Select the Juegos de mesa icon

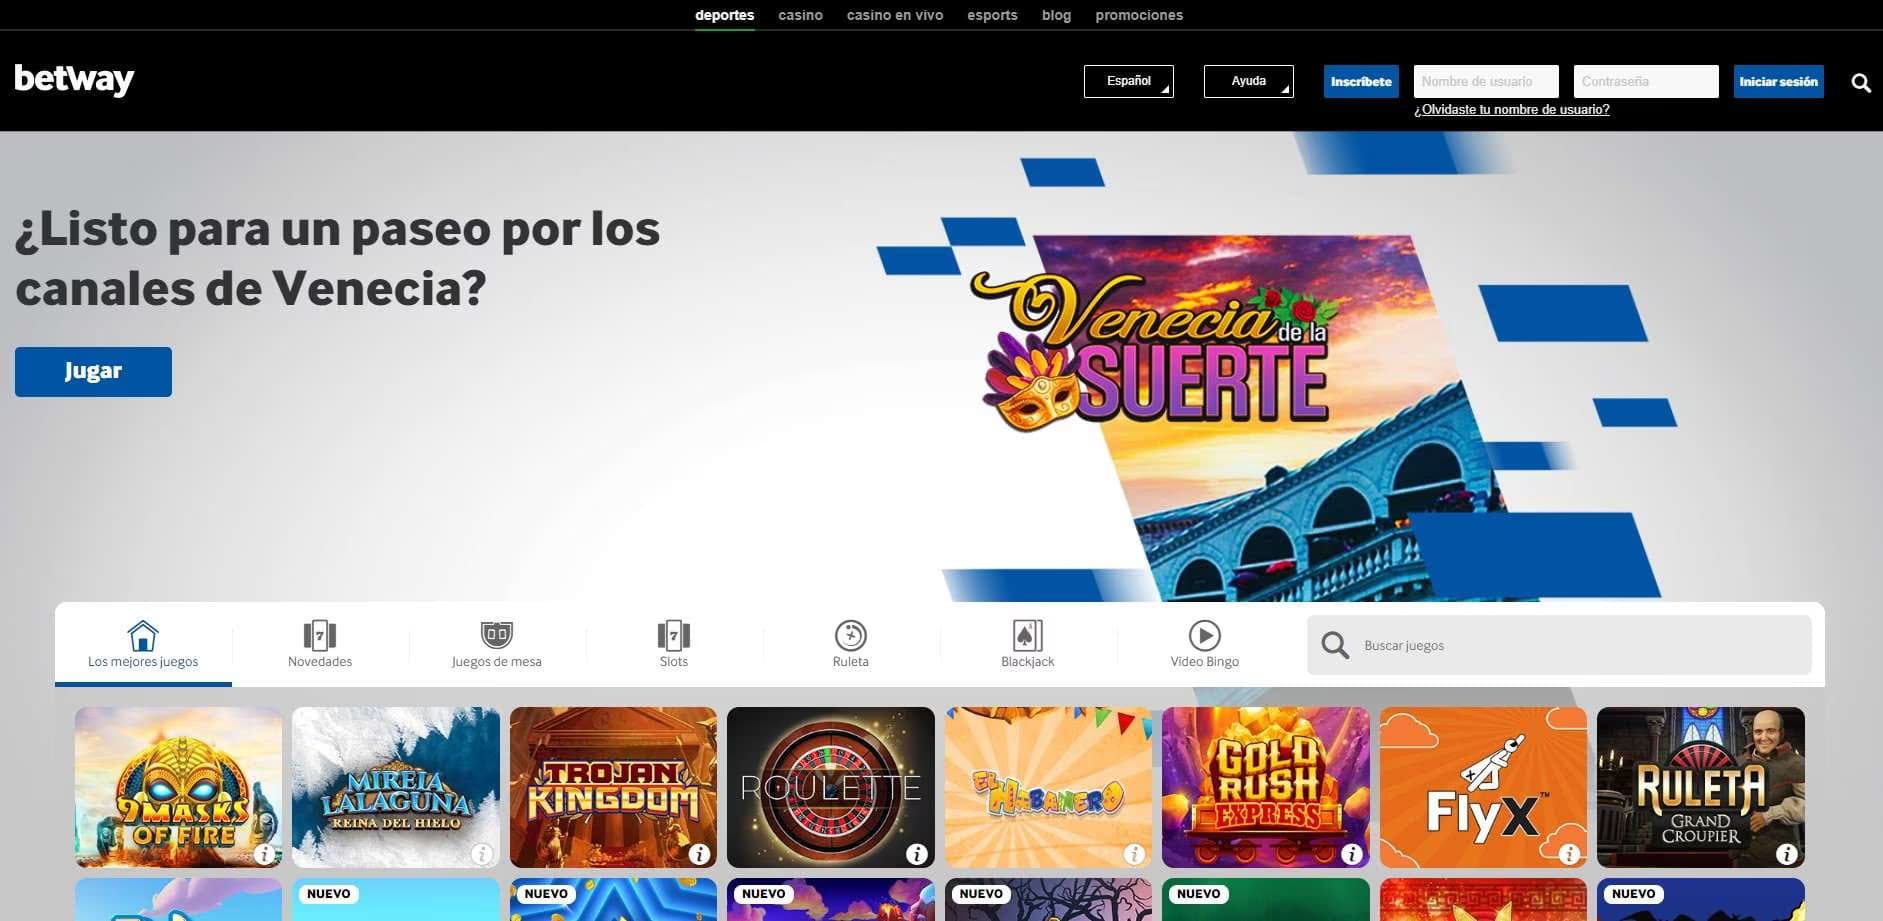point(496,634)
